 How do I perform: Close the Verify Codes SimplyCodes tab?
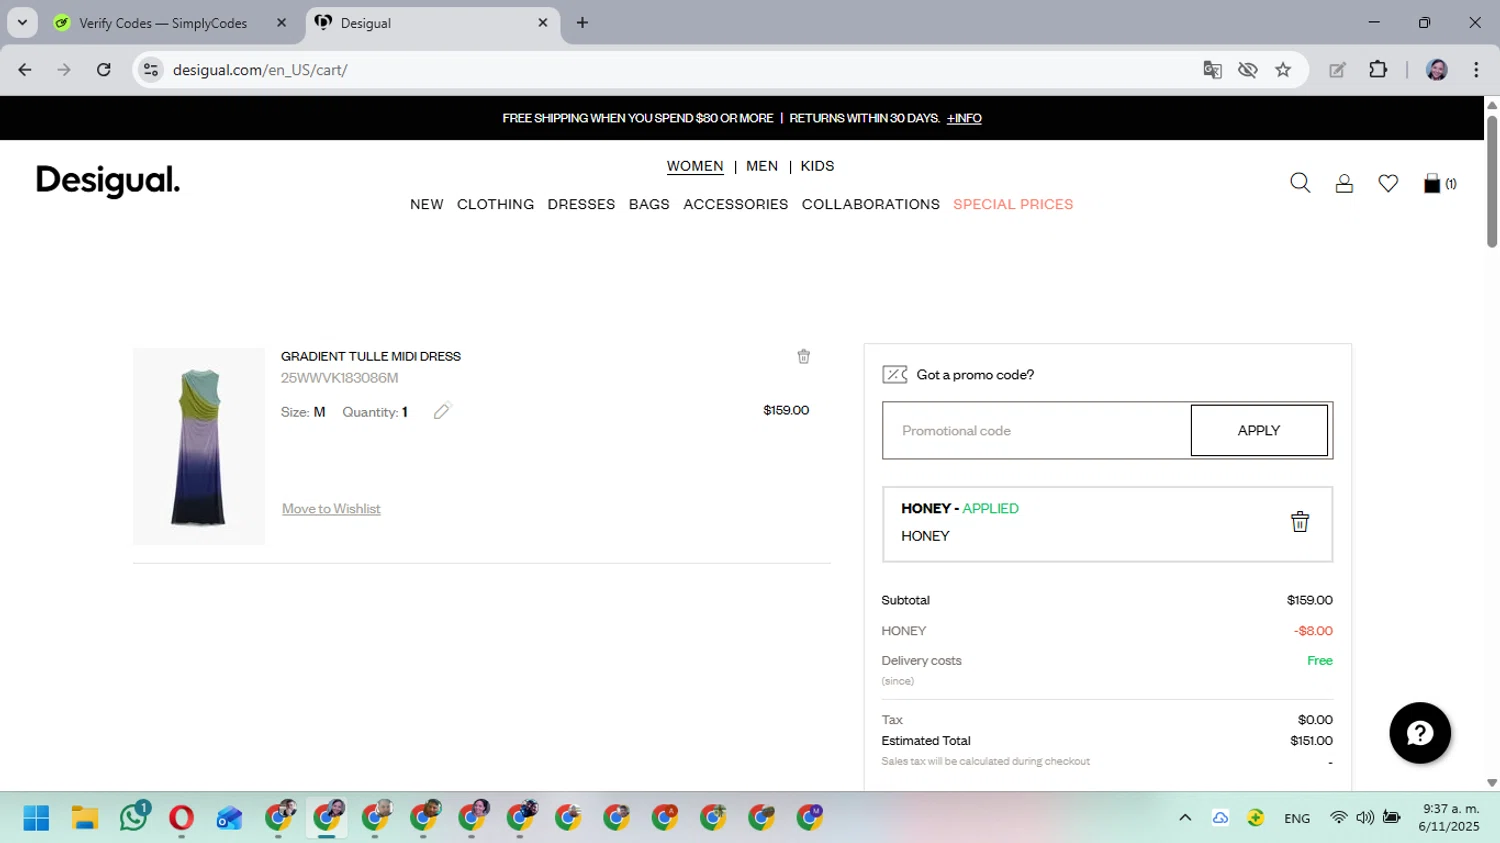(281, 23)
